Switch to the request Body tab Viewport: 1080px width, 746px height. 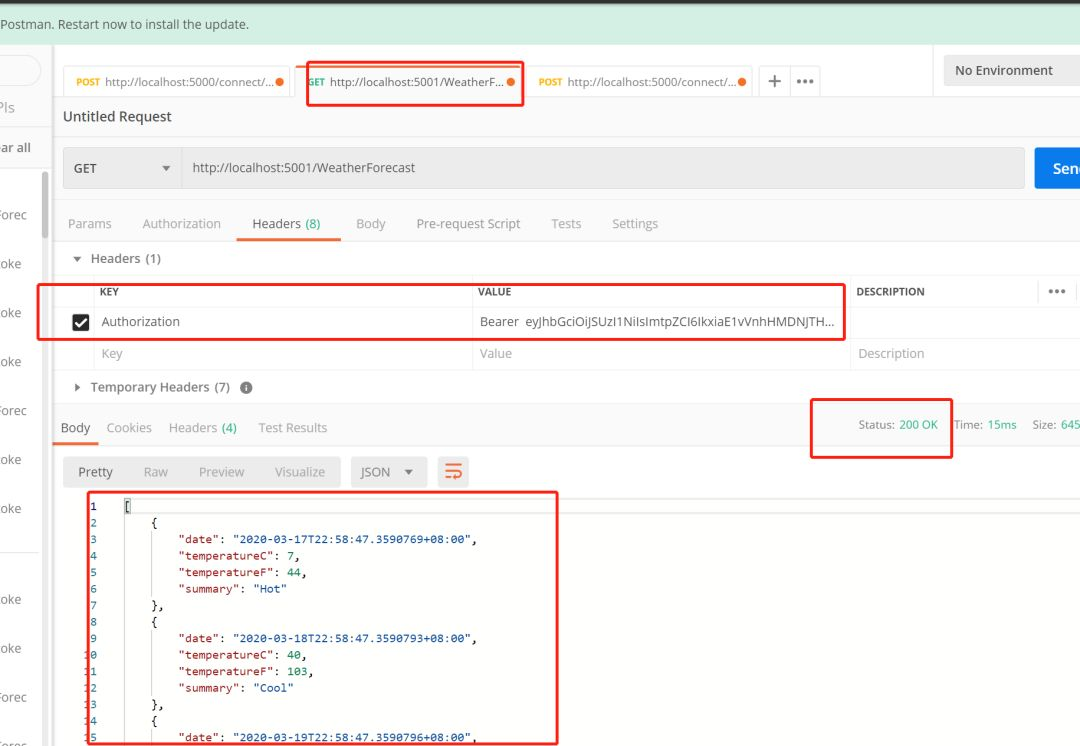[371, 224]
